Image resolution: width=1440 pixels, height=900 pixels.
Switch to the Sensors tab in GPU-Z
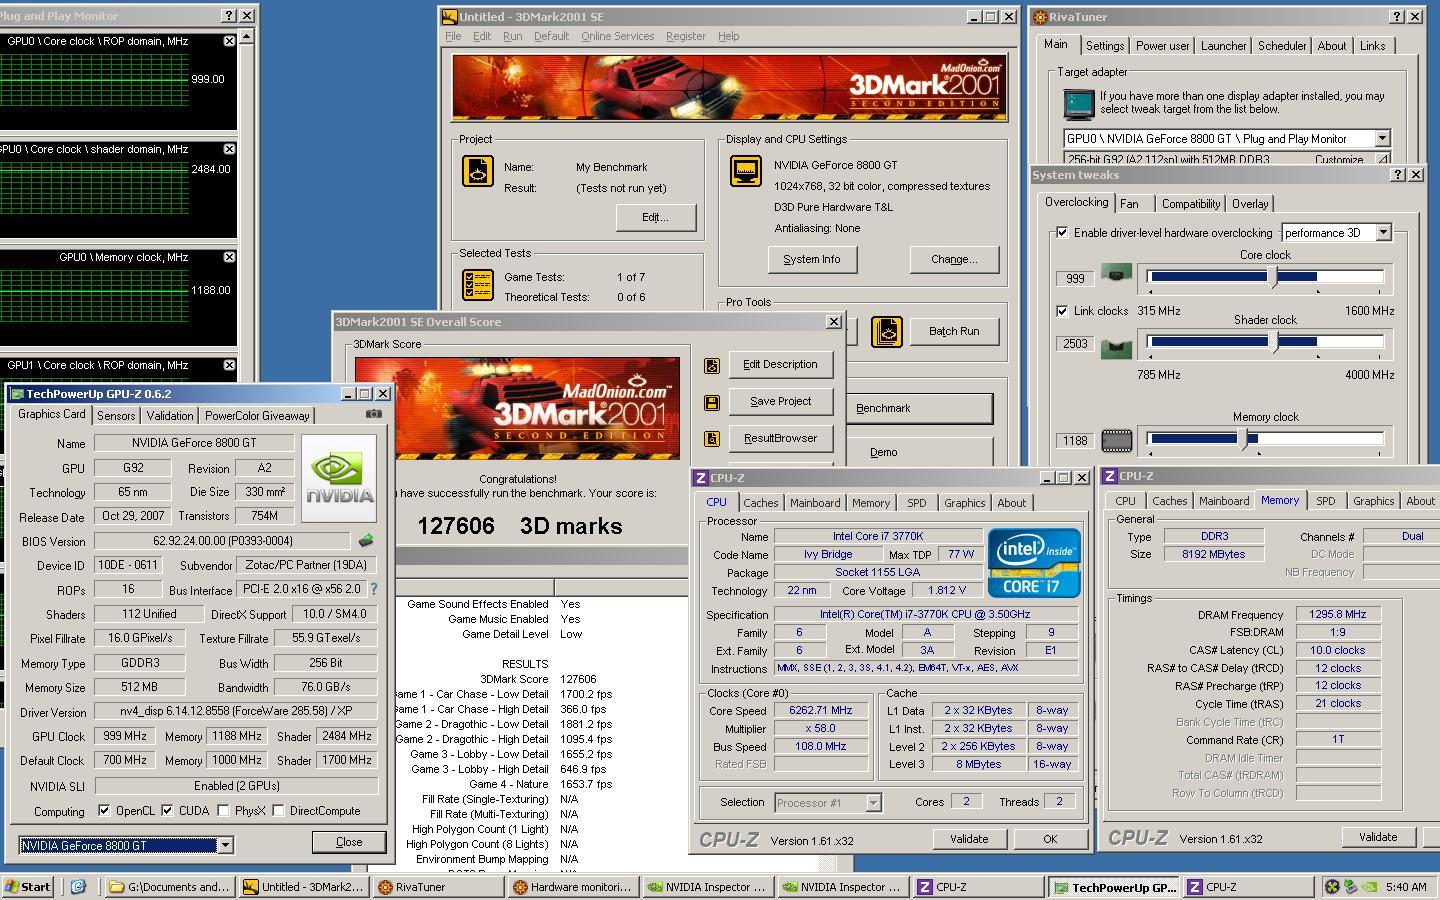(116, 416)
